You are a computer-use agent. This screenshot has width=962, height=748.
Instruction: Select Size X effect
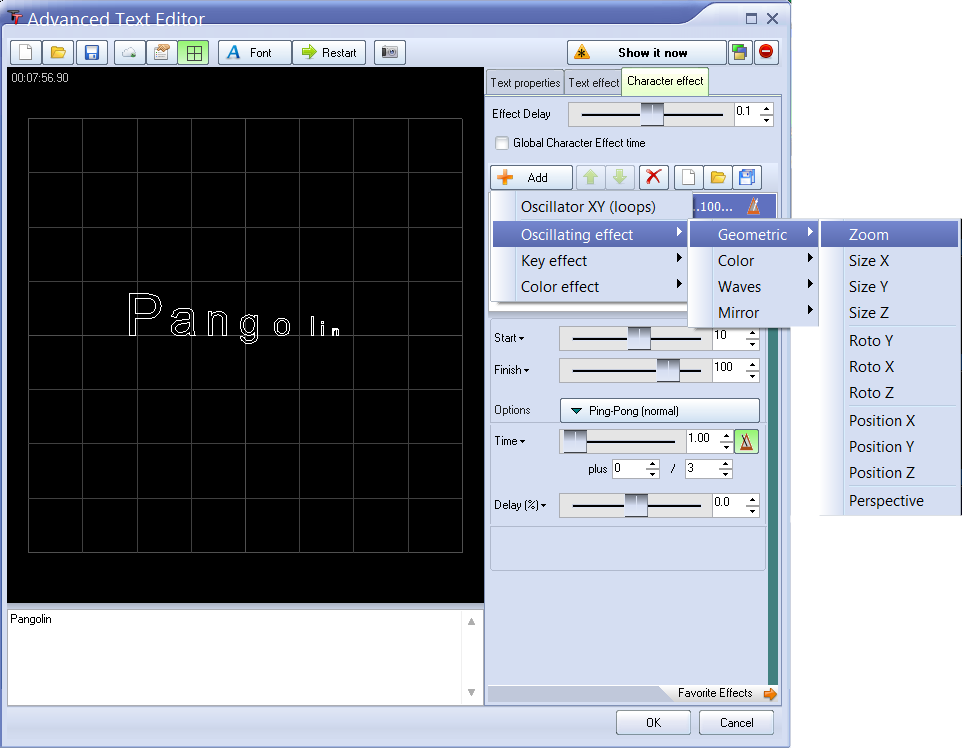tap(890, 261)
